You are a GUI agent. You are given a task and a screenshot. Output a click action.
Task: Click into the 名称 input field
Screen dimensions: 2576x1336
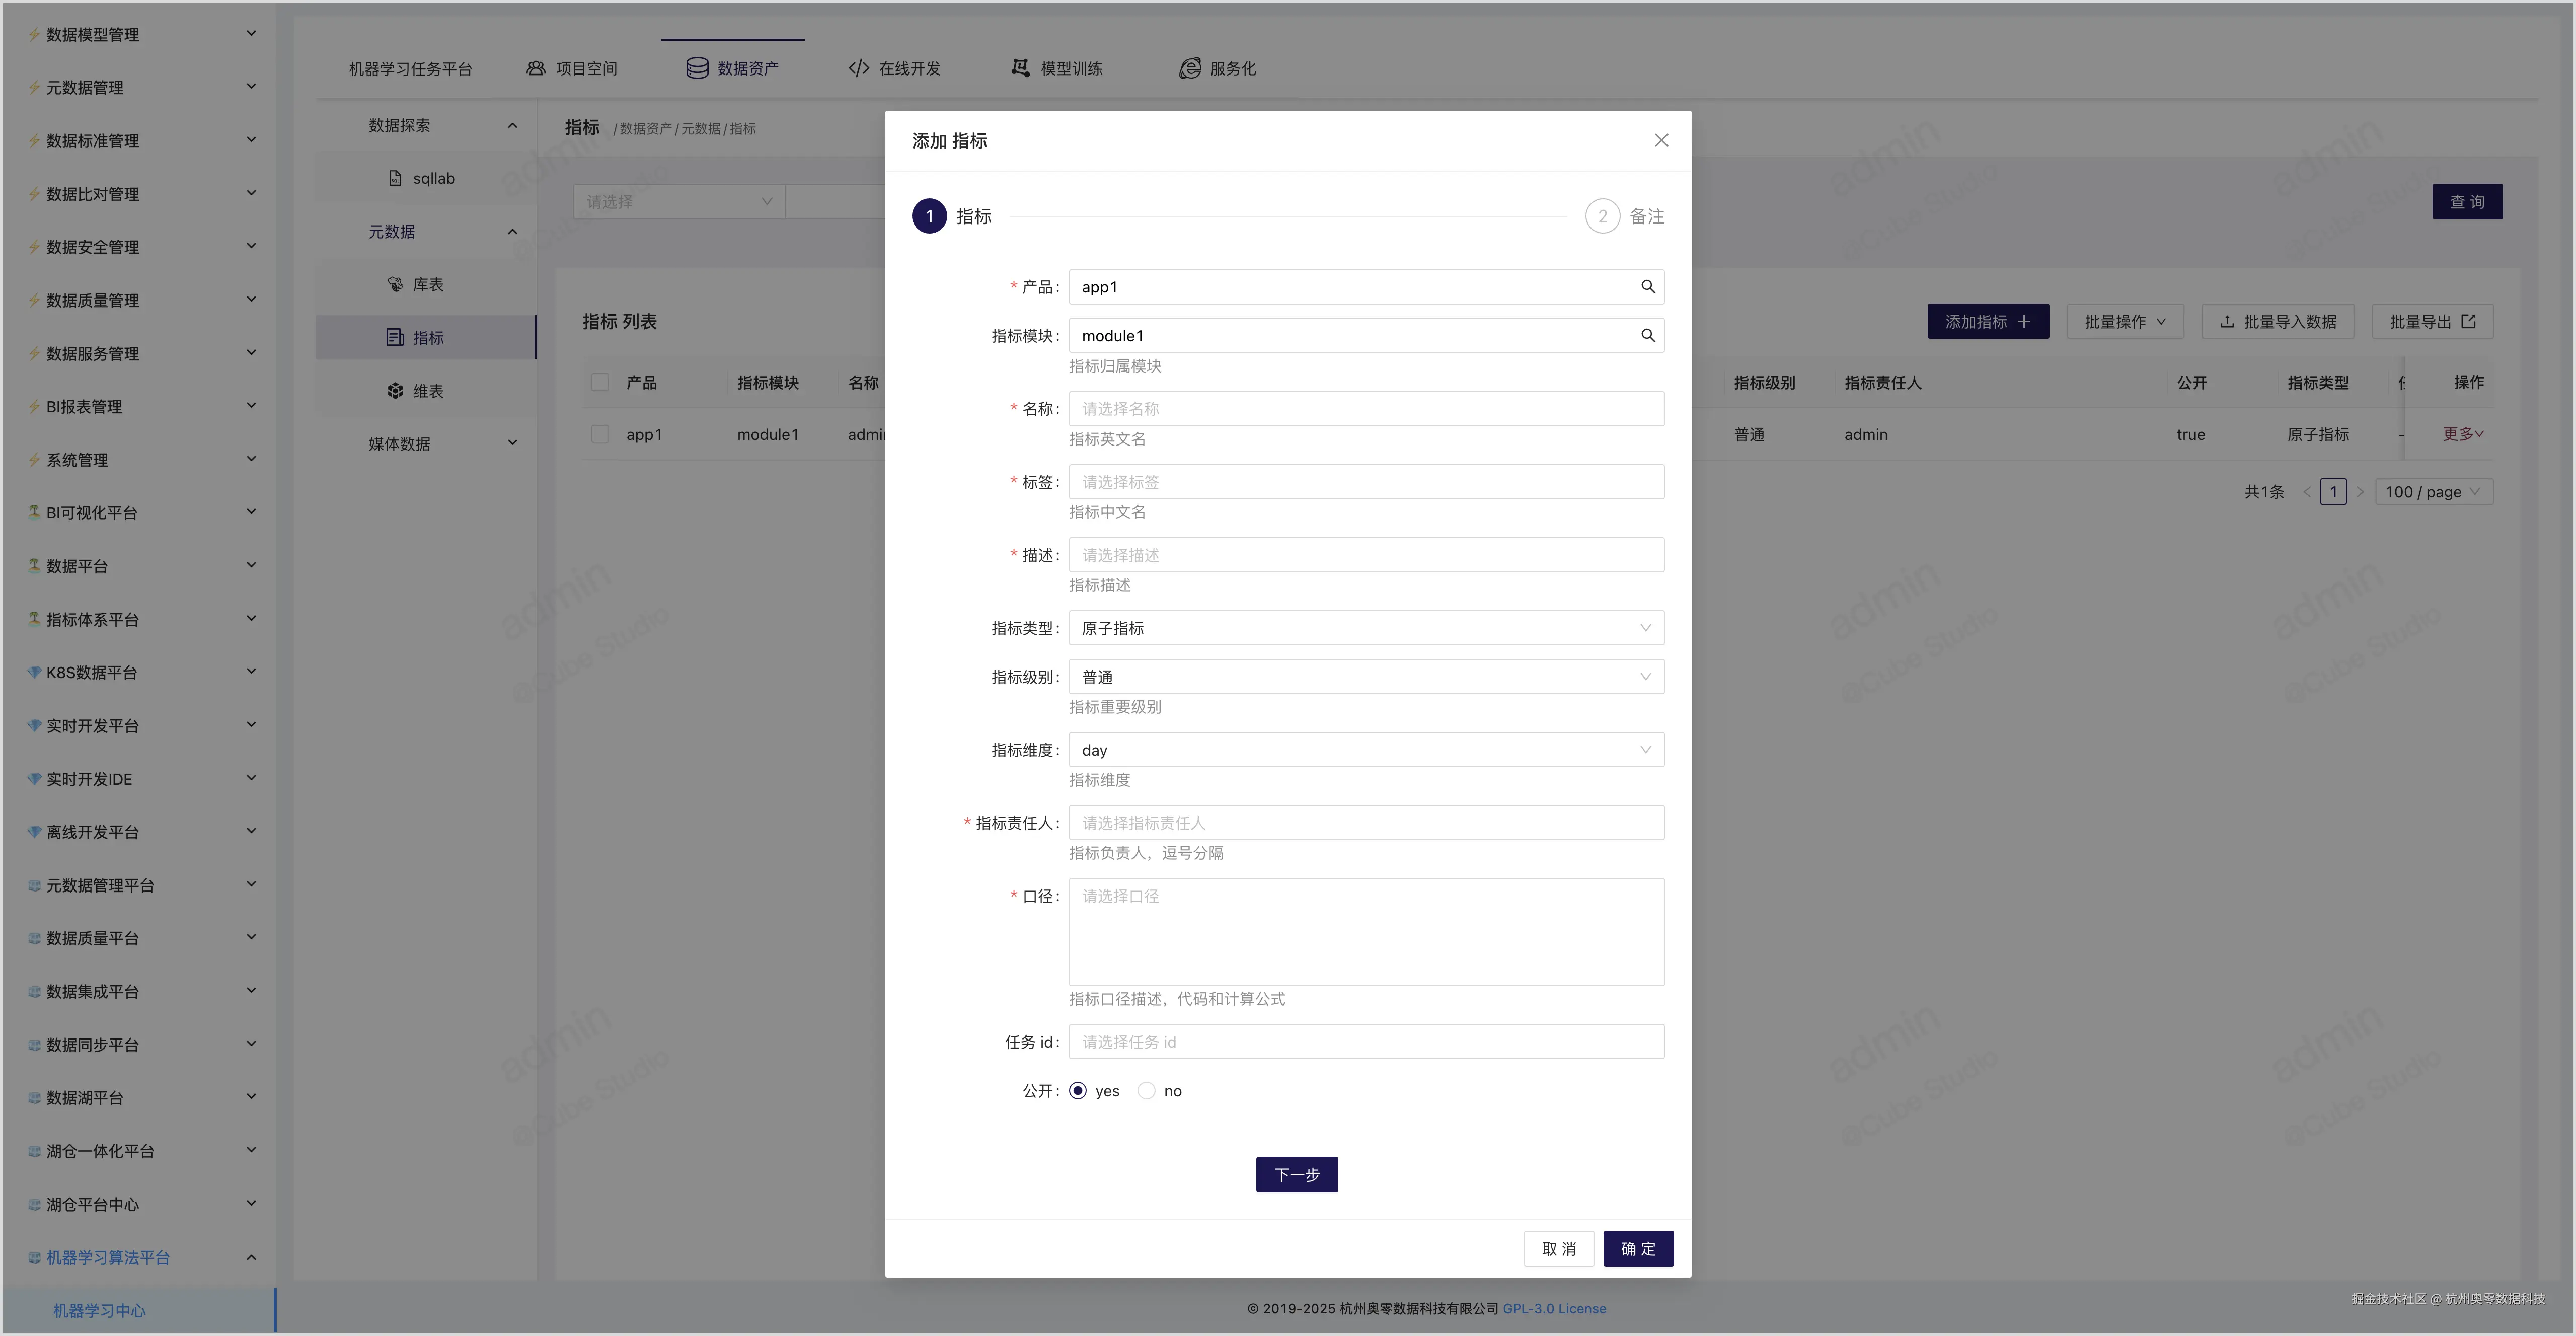click(x=1365, y=409)
